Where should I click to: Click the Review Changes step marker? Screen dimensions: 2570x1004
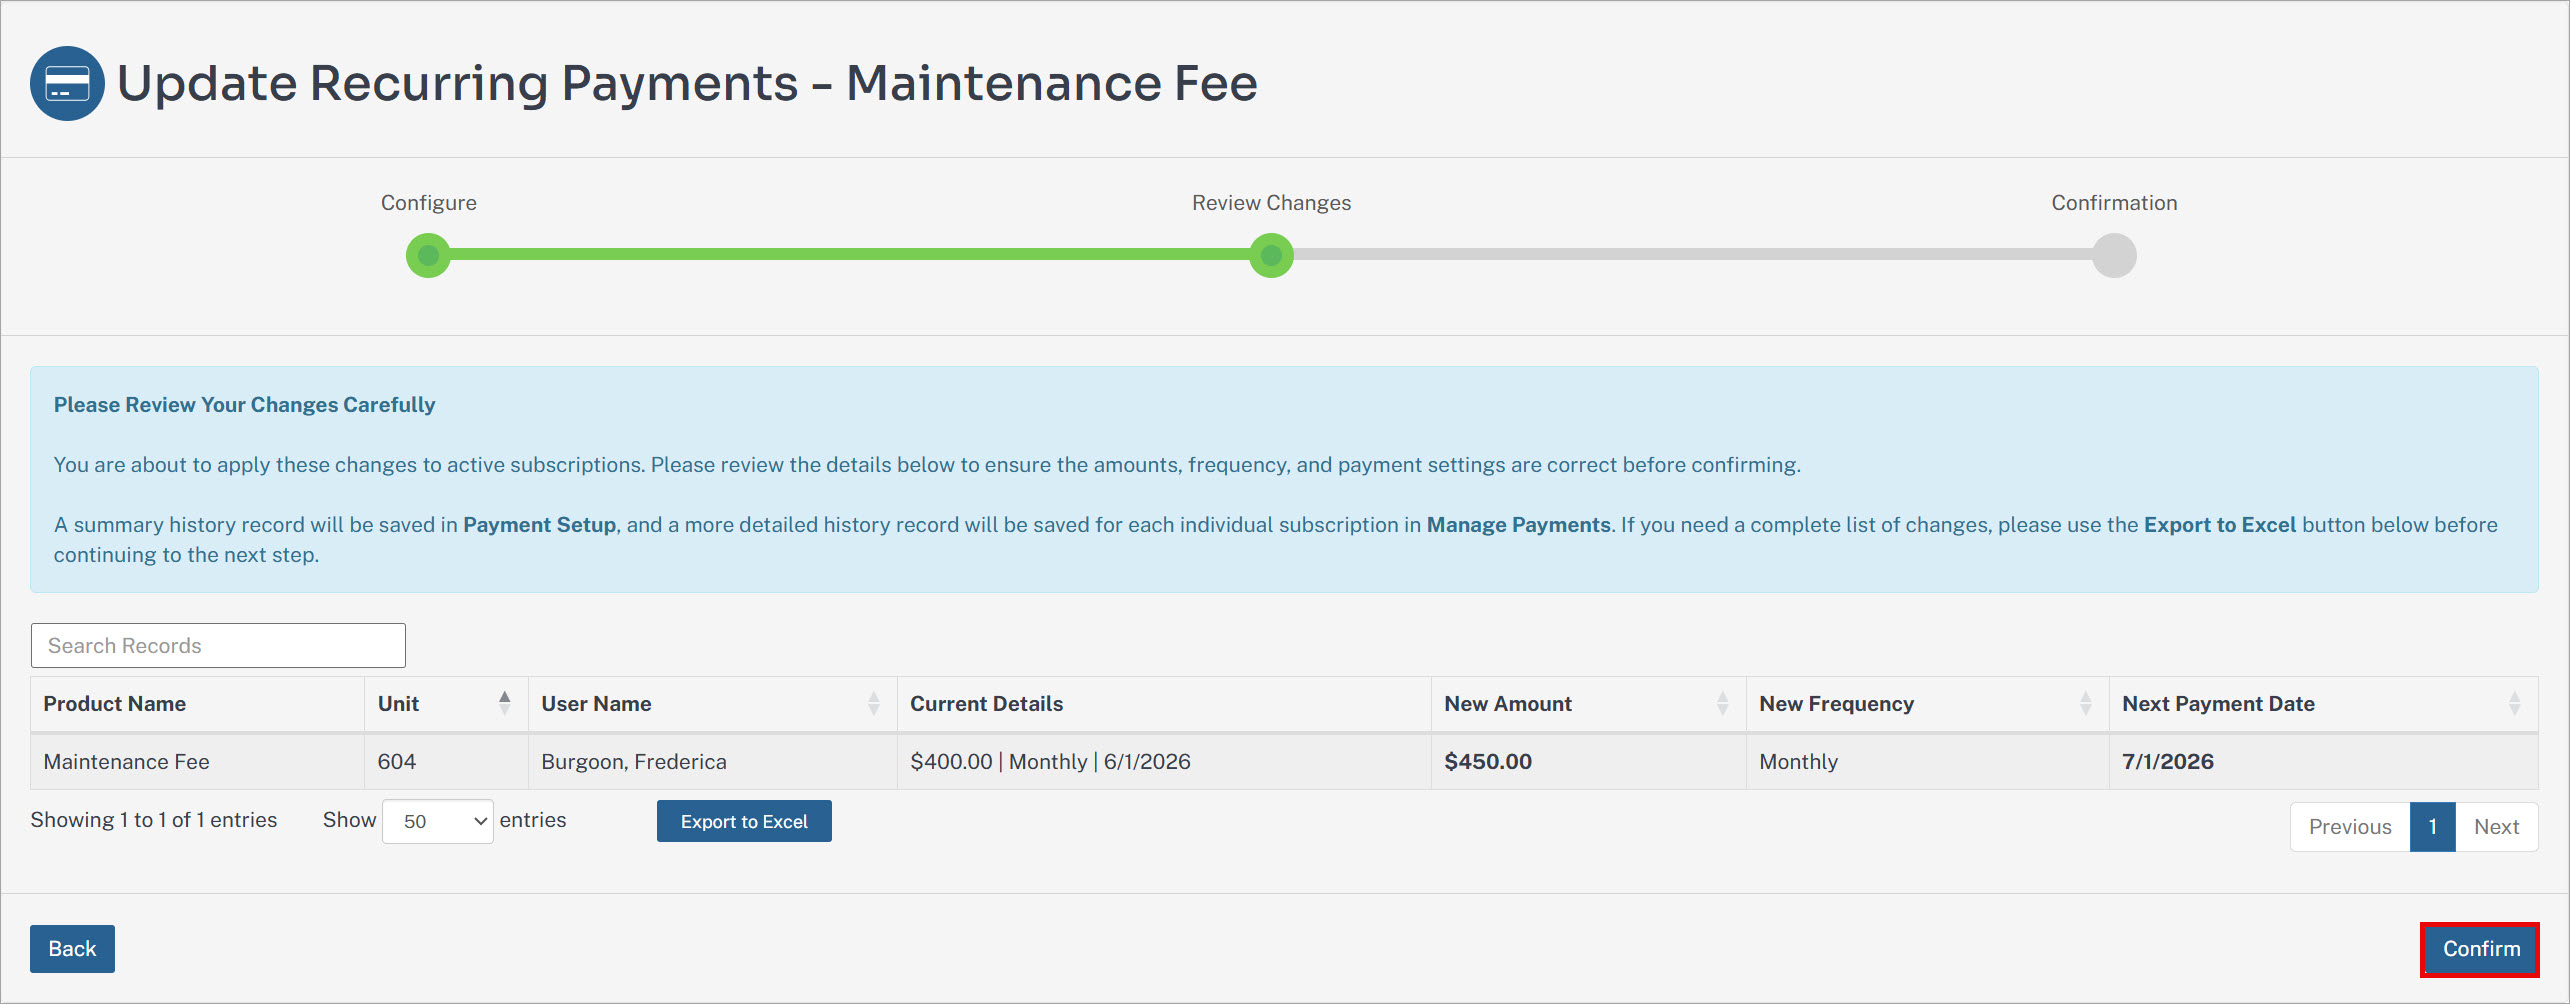click(1271, 255)
